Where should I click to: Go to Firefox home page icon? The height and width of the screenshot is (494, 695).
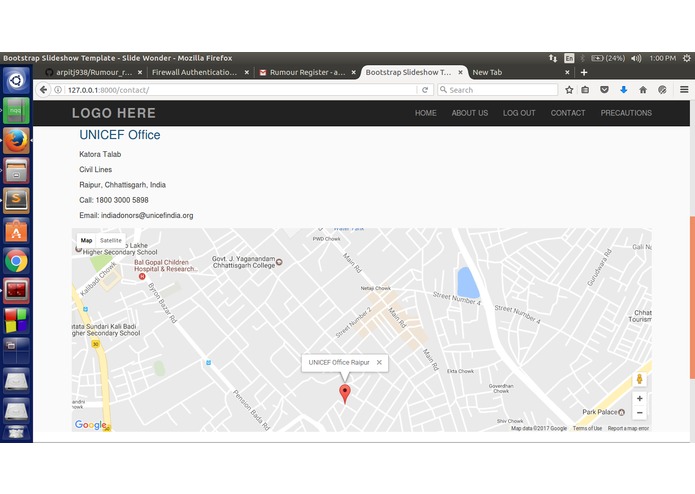point(643,90)
